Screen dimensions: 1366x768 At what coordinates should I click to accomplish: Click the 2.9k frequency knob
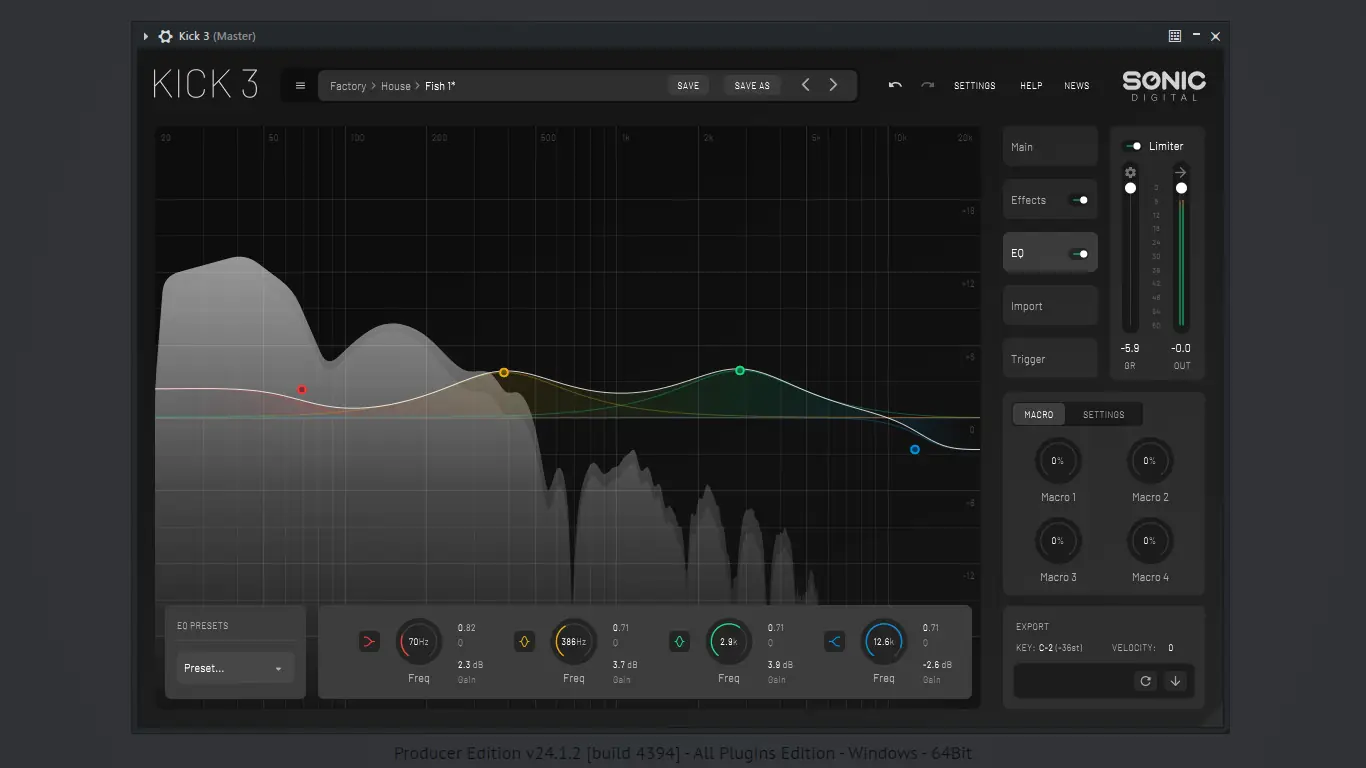(x=729, y=642)
